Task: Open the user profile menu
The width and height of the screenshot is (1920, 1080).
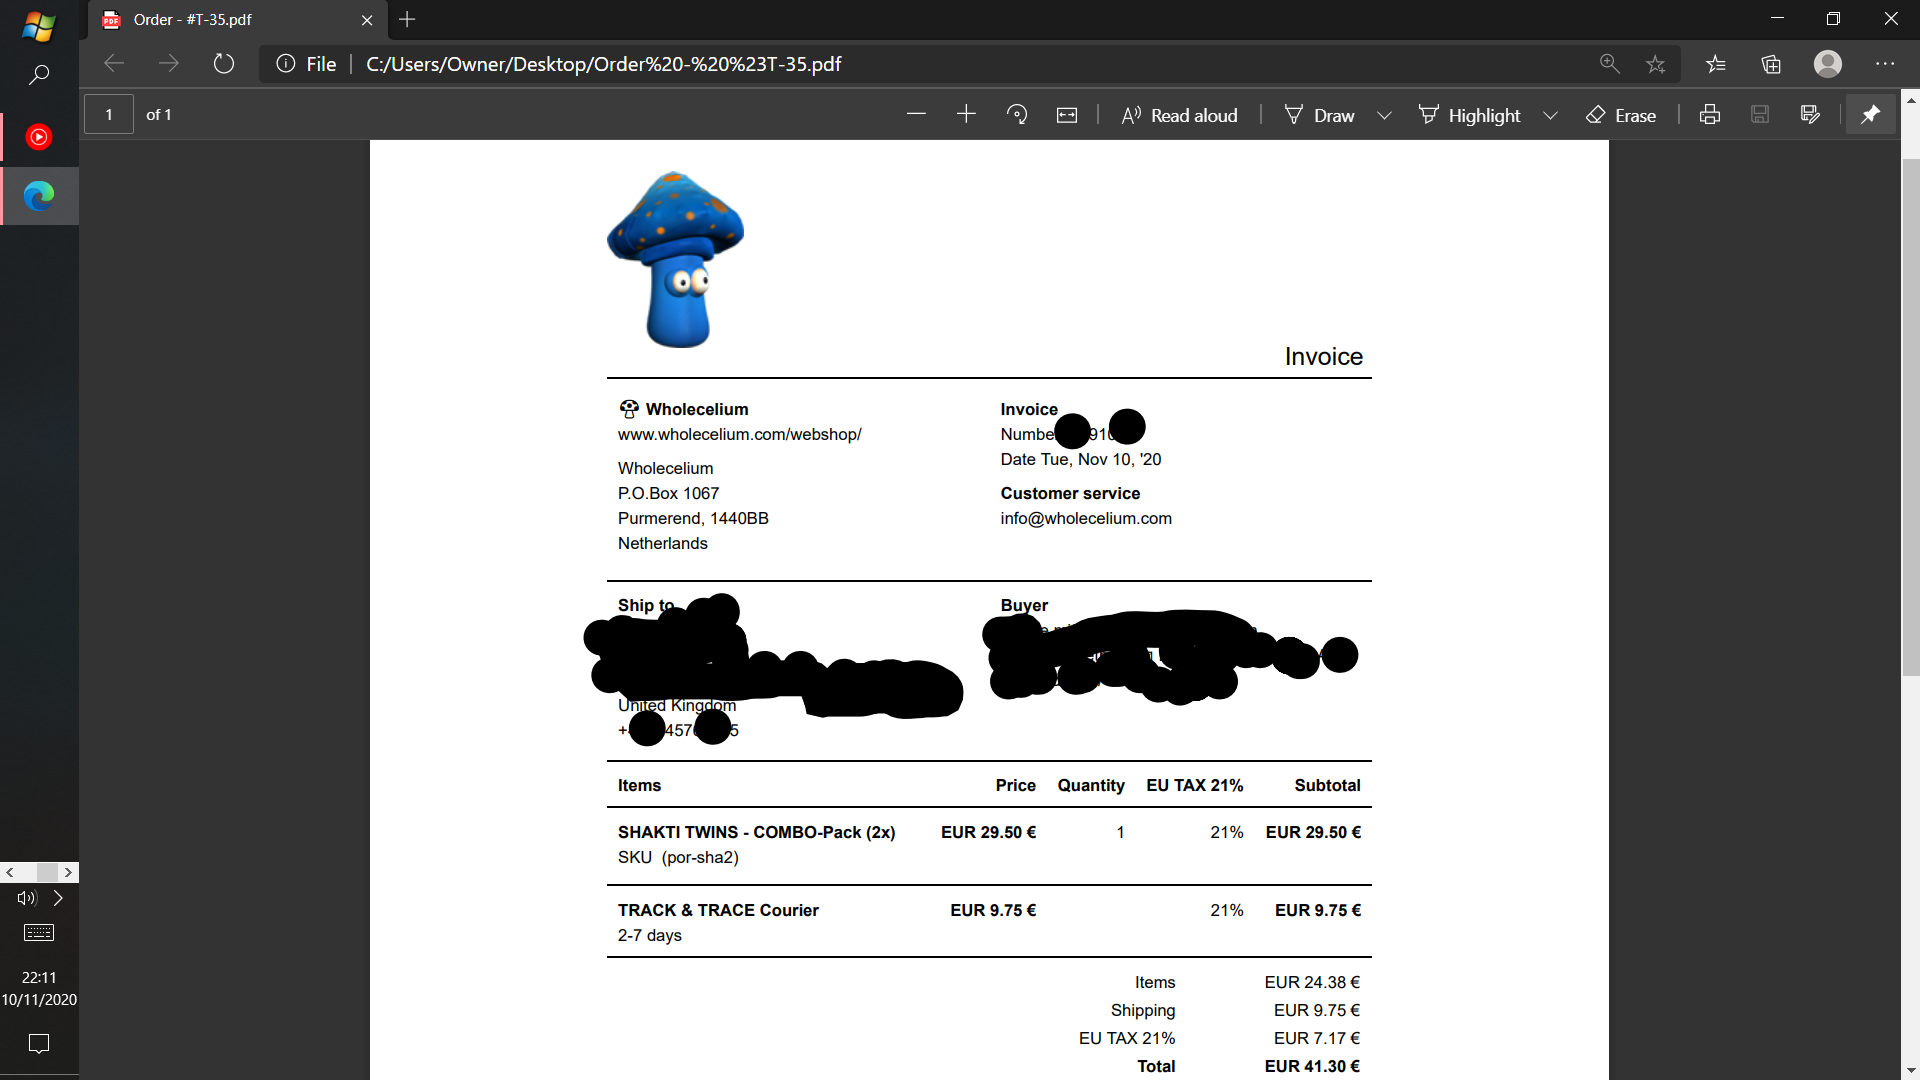Action: (x=1828, y=64)
